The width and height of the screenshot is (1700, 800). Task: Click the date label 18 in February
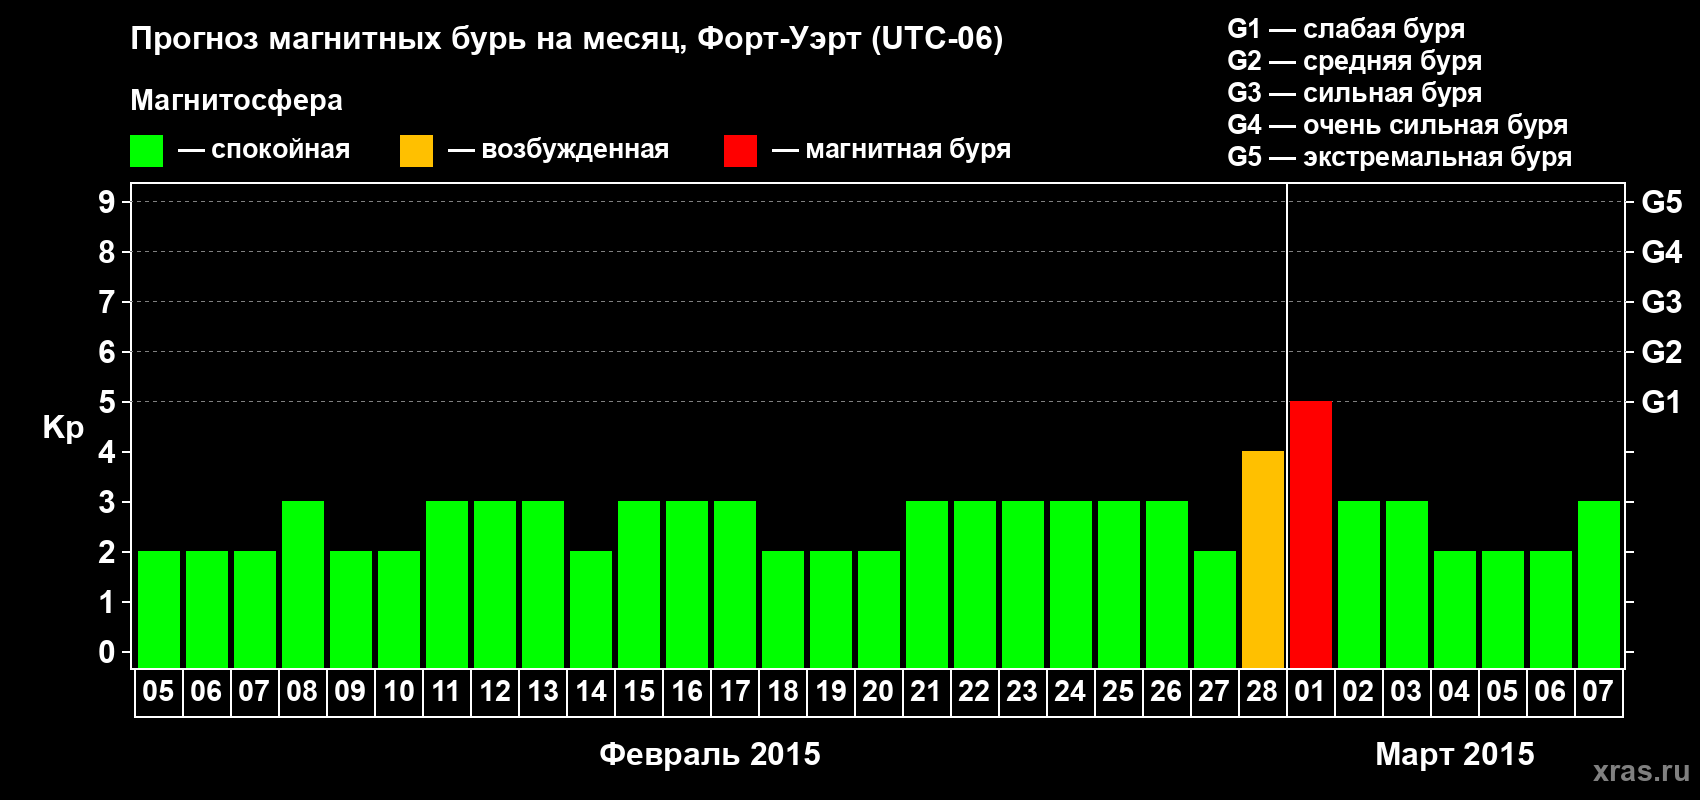tap(782, 691)
